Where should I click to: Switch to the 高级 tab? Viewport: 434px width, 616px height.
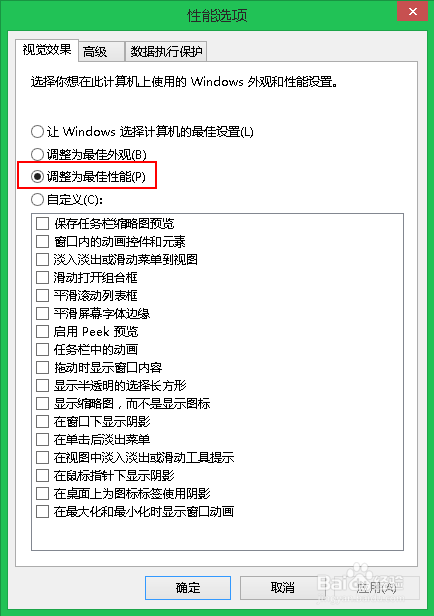[x=102, y=51]
